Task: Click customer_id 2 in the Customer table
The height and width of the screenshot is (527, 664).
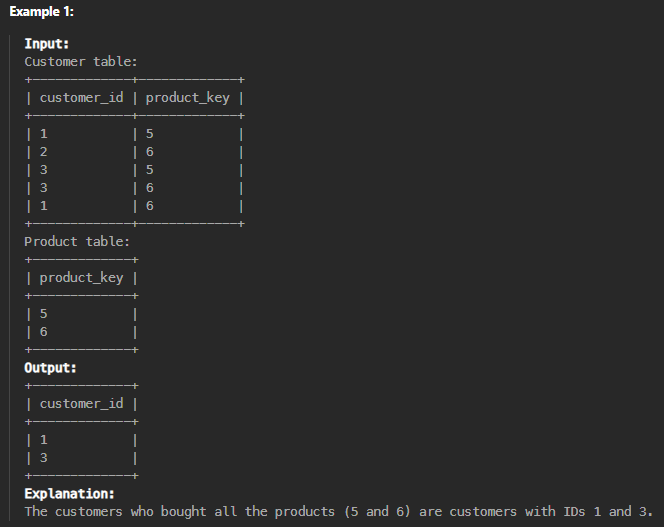Action: click(x=44, y=152)
